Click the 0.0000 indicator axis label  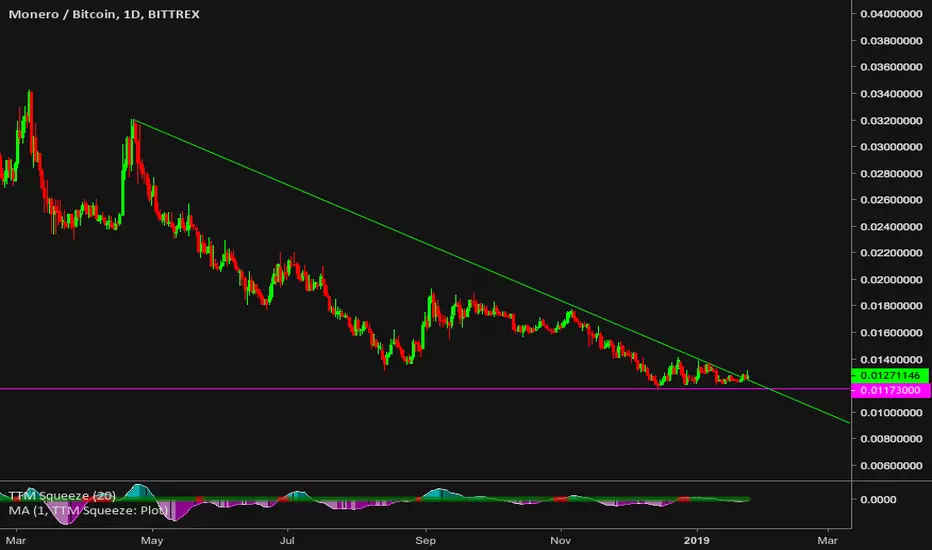(x=878, y=499)
